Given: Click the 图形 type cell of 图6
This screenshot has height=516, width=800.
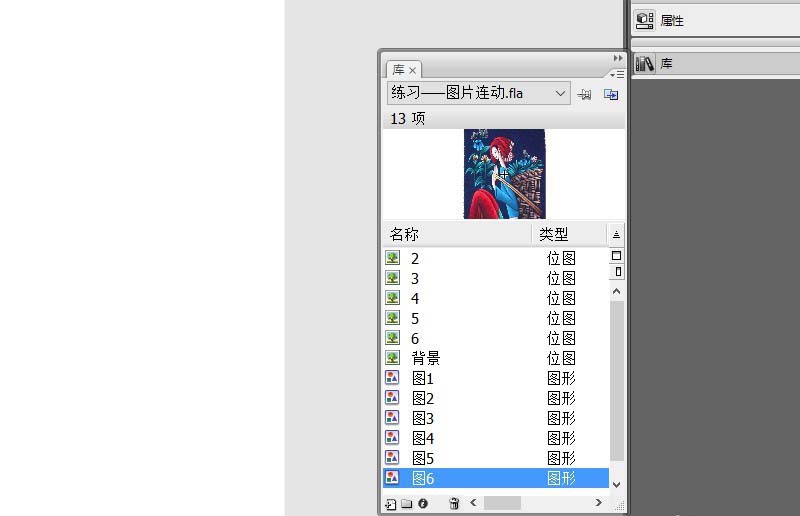Looking at the screenshot, I should [561, 478].
